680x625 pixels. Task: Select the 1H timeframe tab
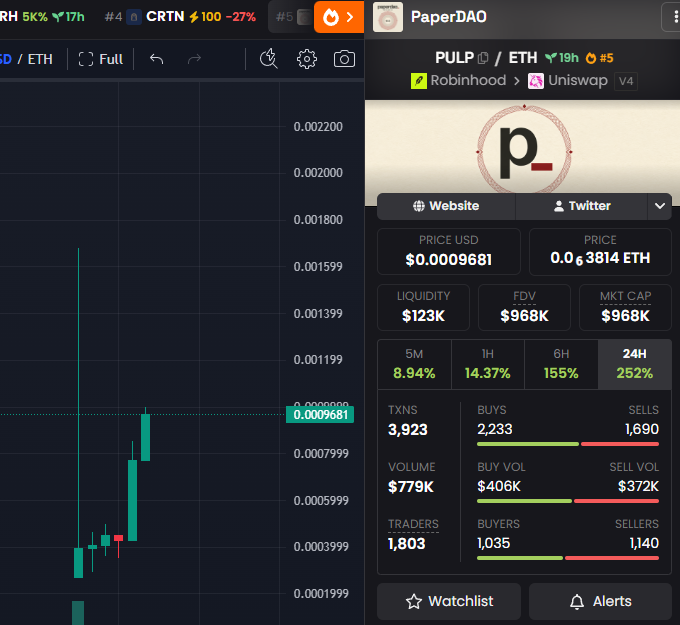point(487,364)
